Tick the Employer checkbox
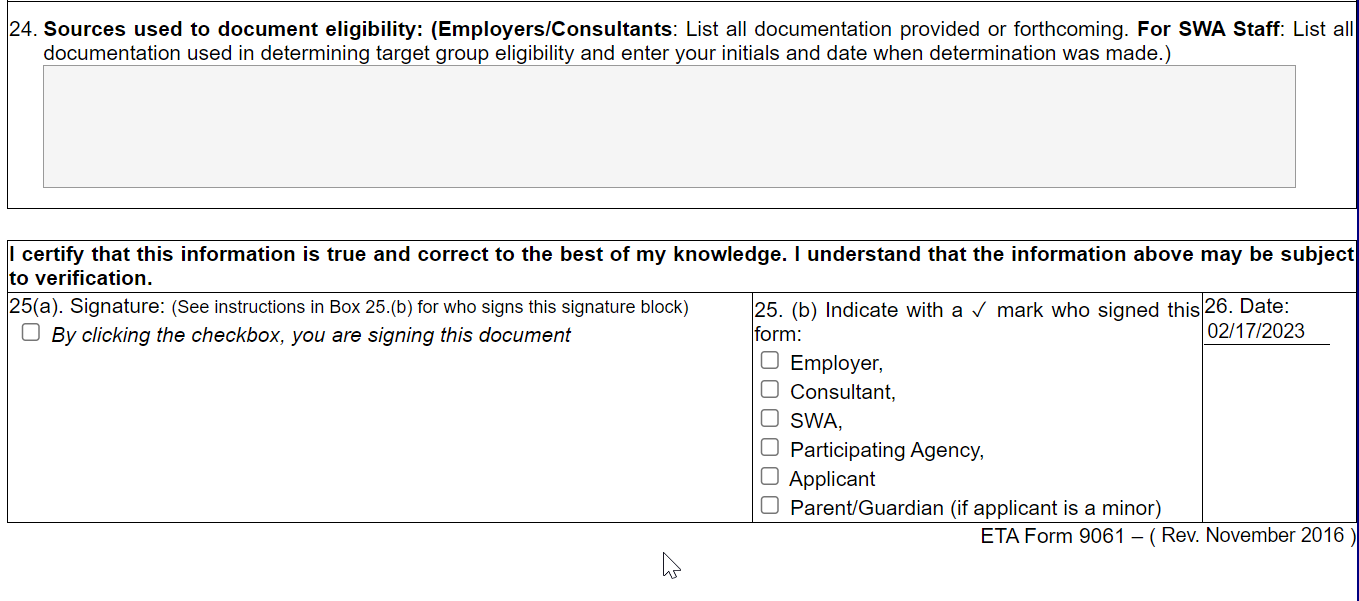This screenshot has width=1359, height=601. [x=769, y=360]
